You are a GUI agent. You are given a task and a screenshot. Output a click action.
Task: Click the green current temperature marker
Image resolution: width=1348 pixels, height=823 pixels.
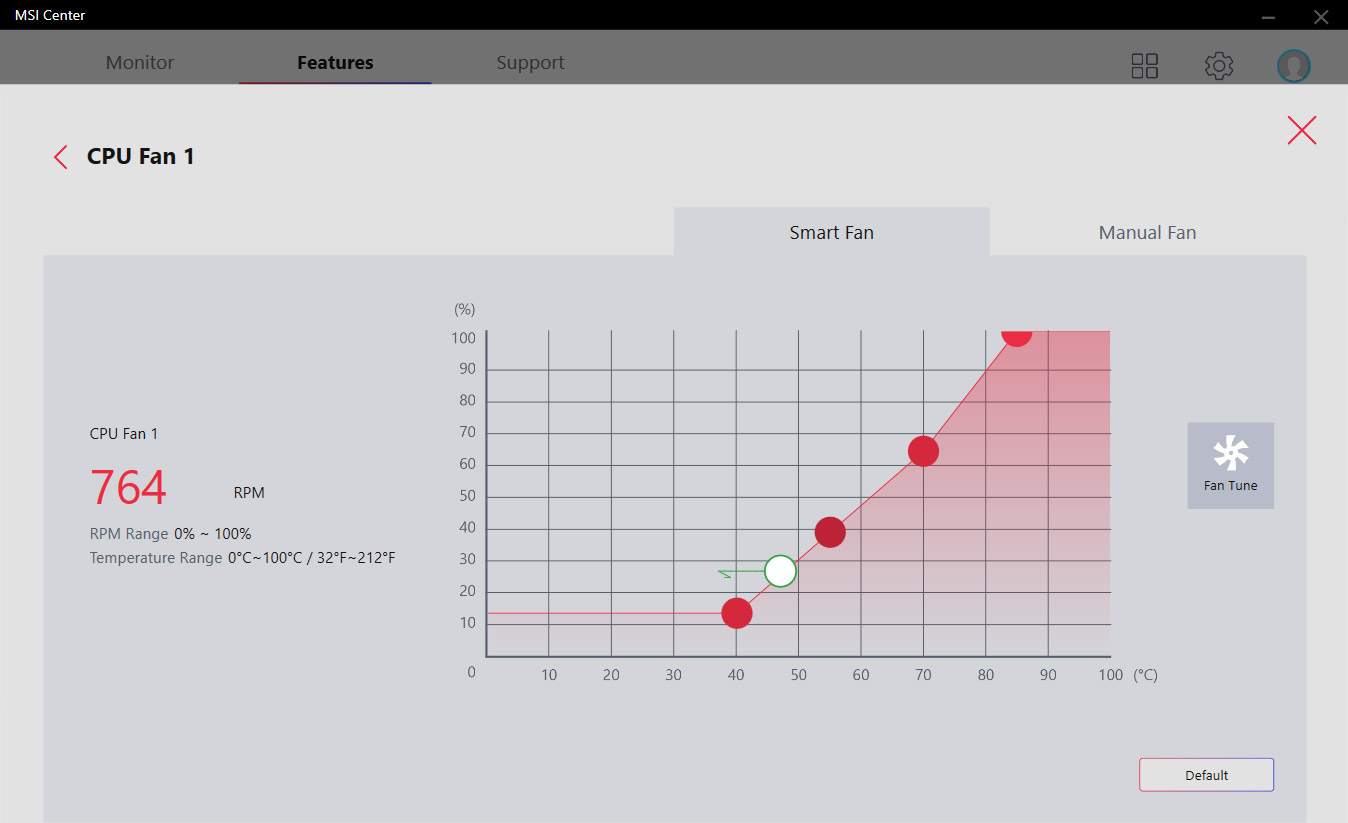pos(780,571)
